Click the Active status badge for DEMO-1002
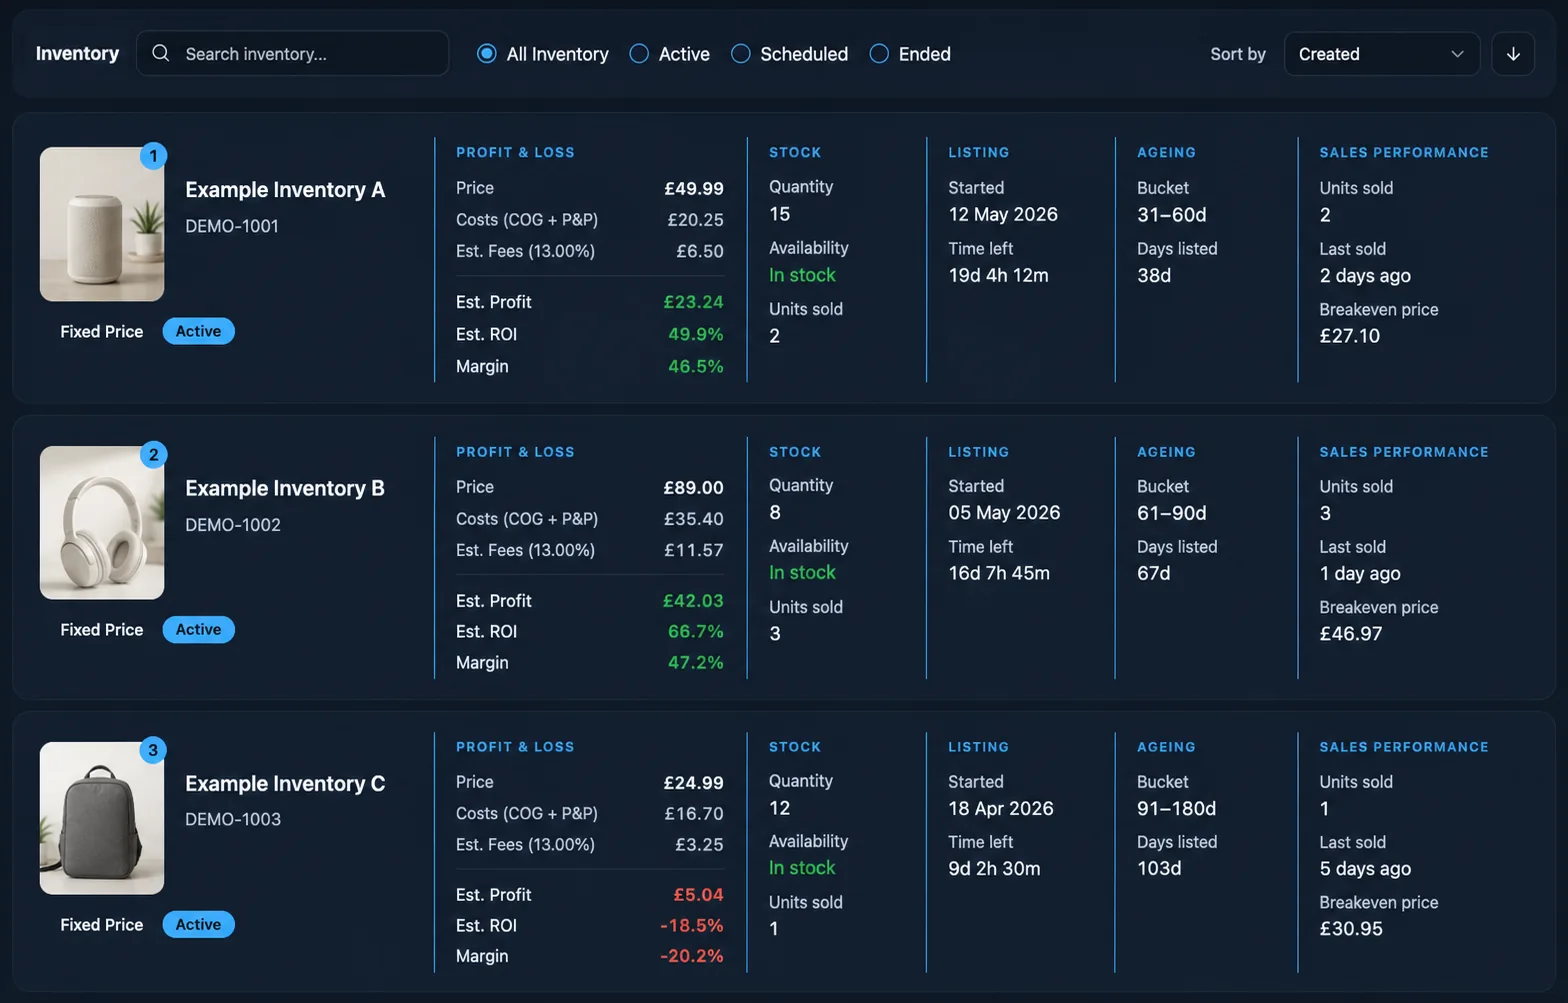Screen dimensions: 1568x1003 tap(198, 629)
